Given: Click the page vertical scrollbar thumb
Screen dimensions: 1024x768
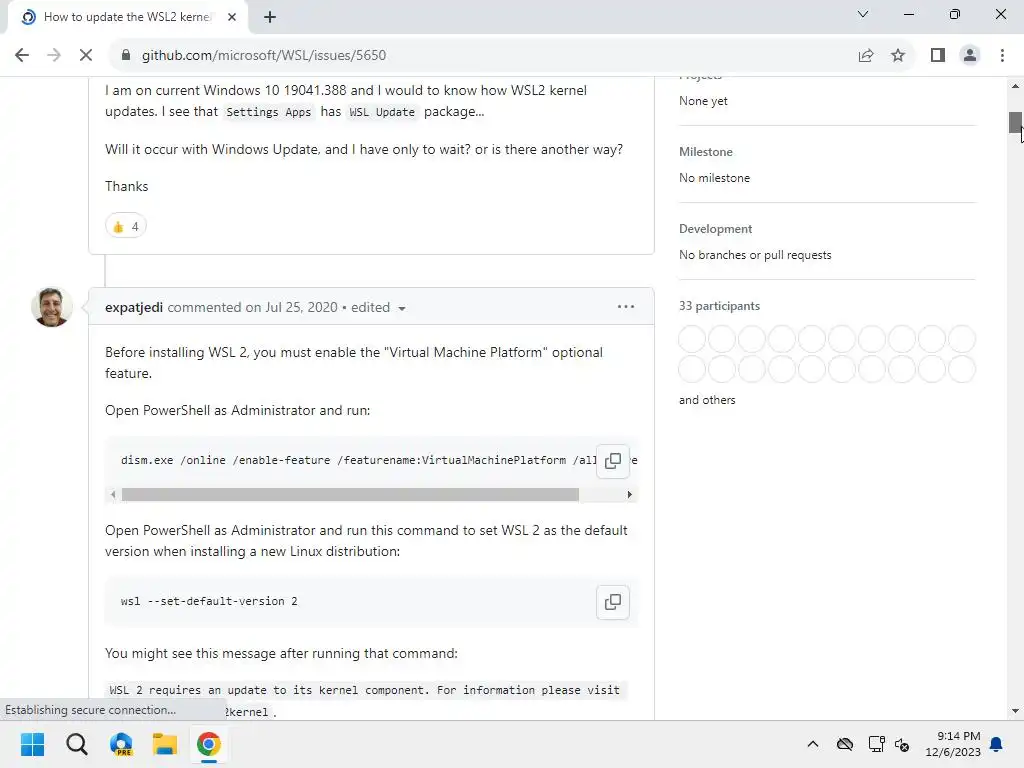Looking at the screenshot, I should coord(1015,123).
